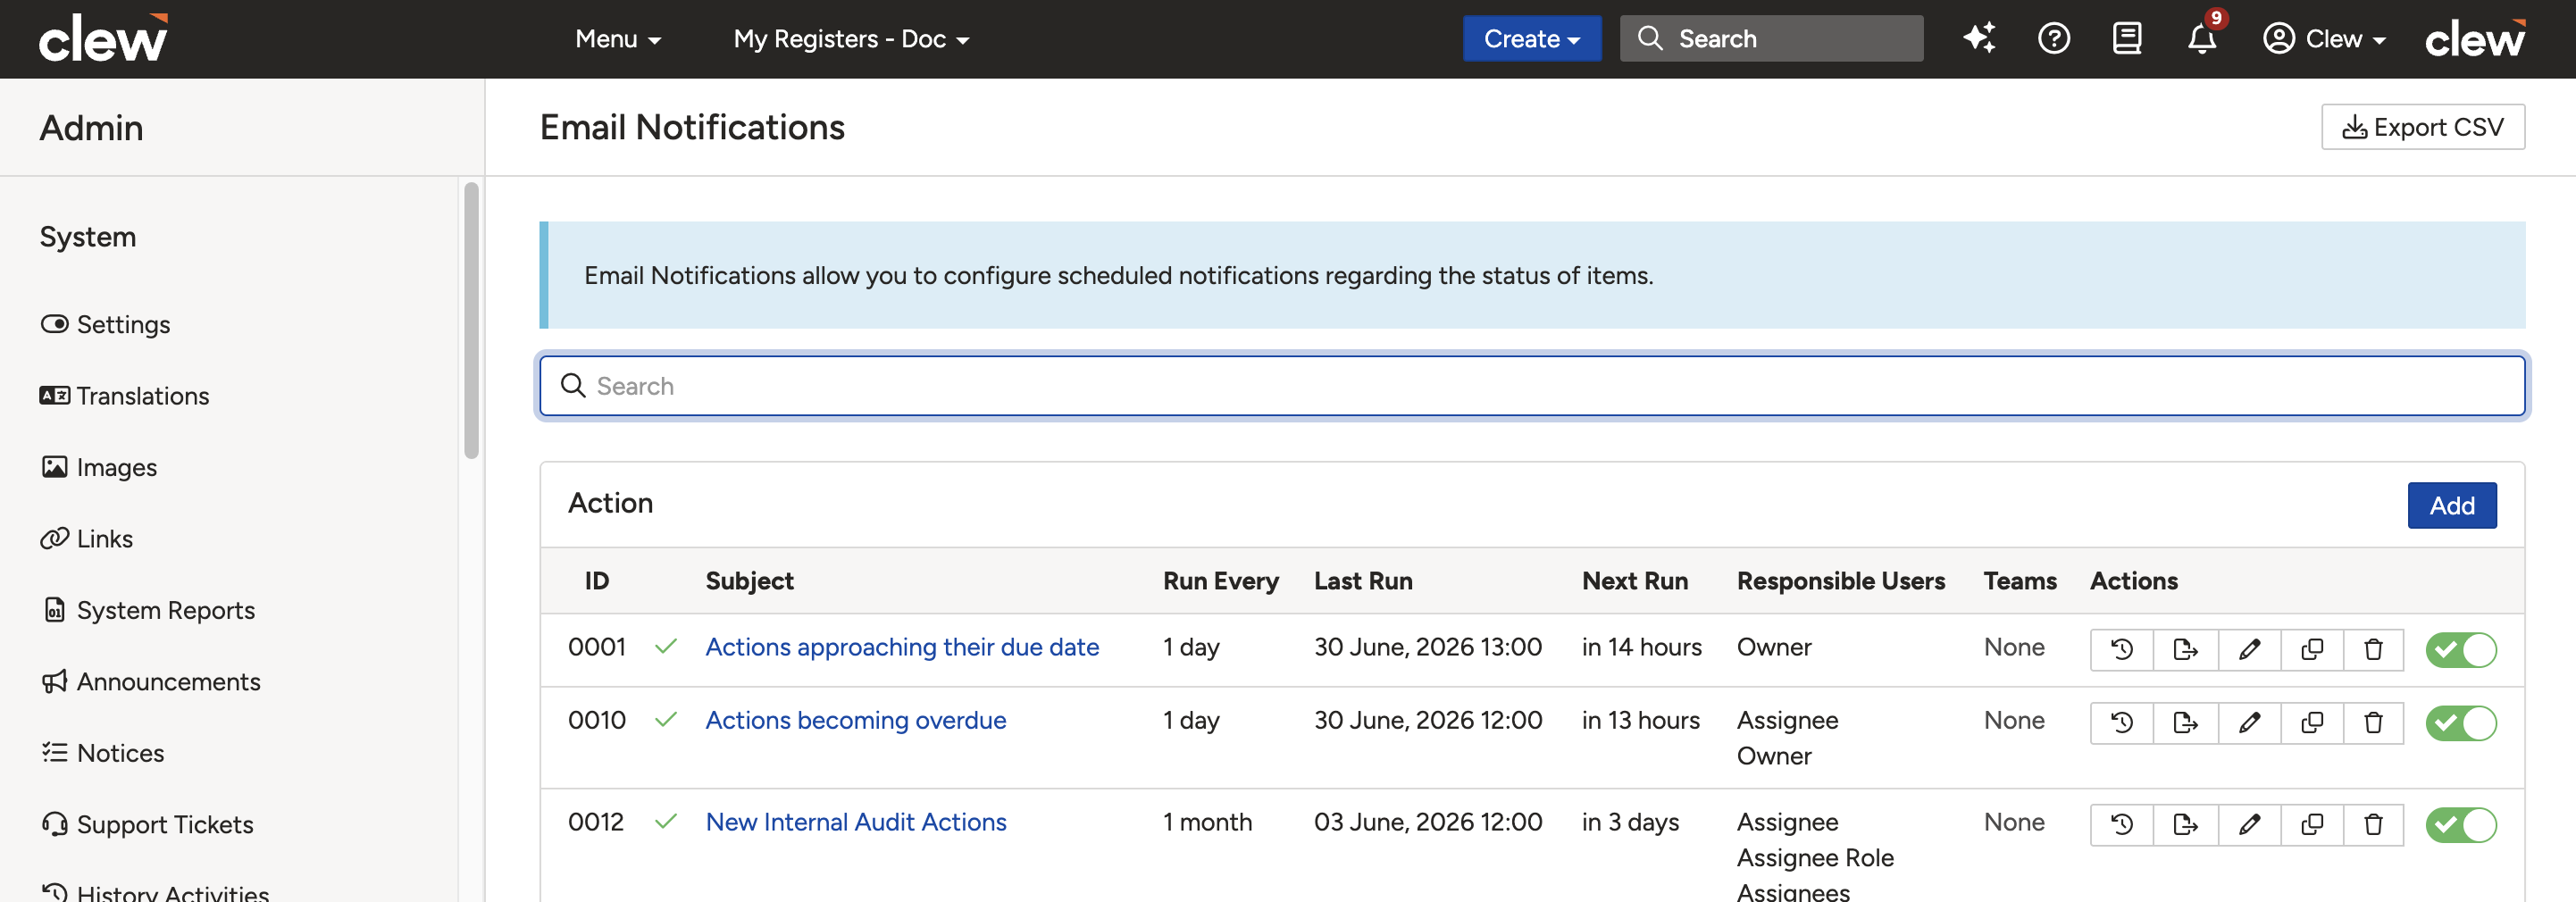
Task: Click the Last Run column header
Action: click(1363, 581)
